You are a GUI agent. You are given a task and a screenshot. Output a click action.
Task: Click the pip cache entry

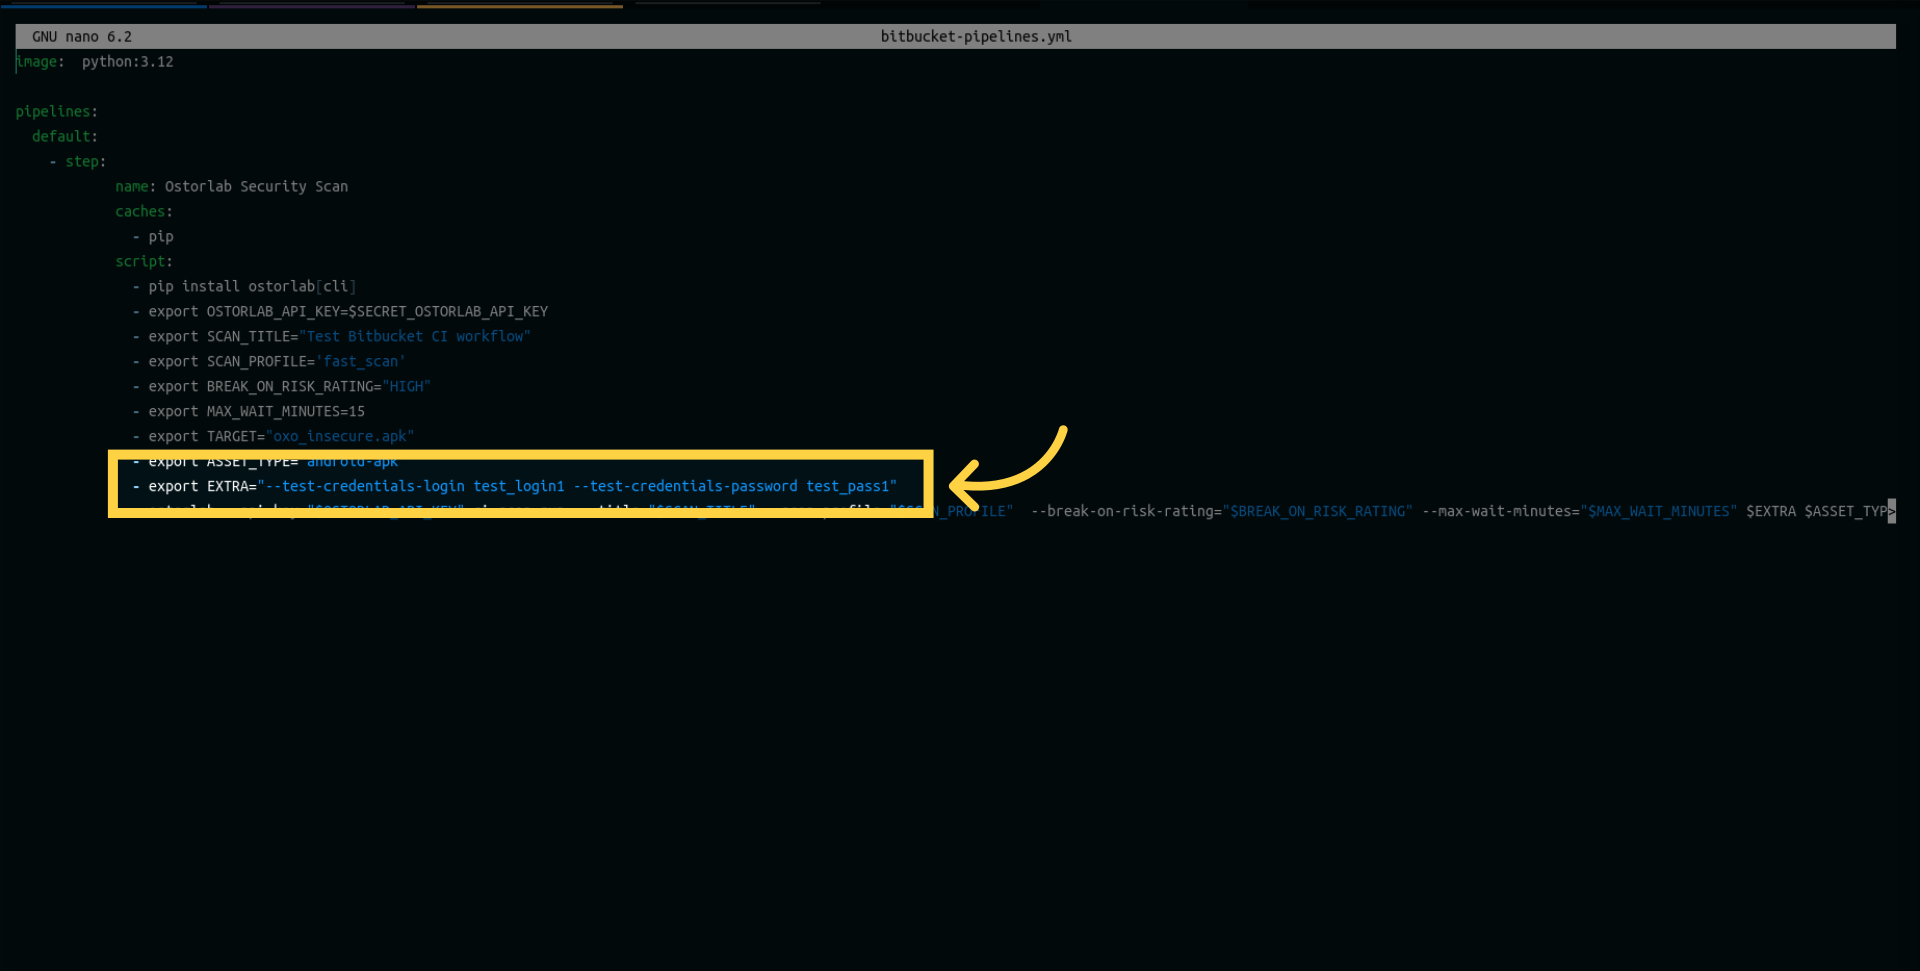click(x=160, y=237)
